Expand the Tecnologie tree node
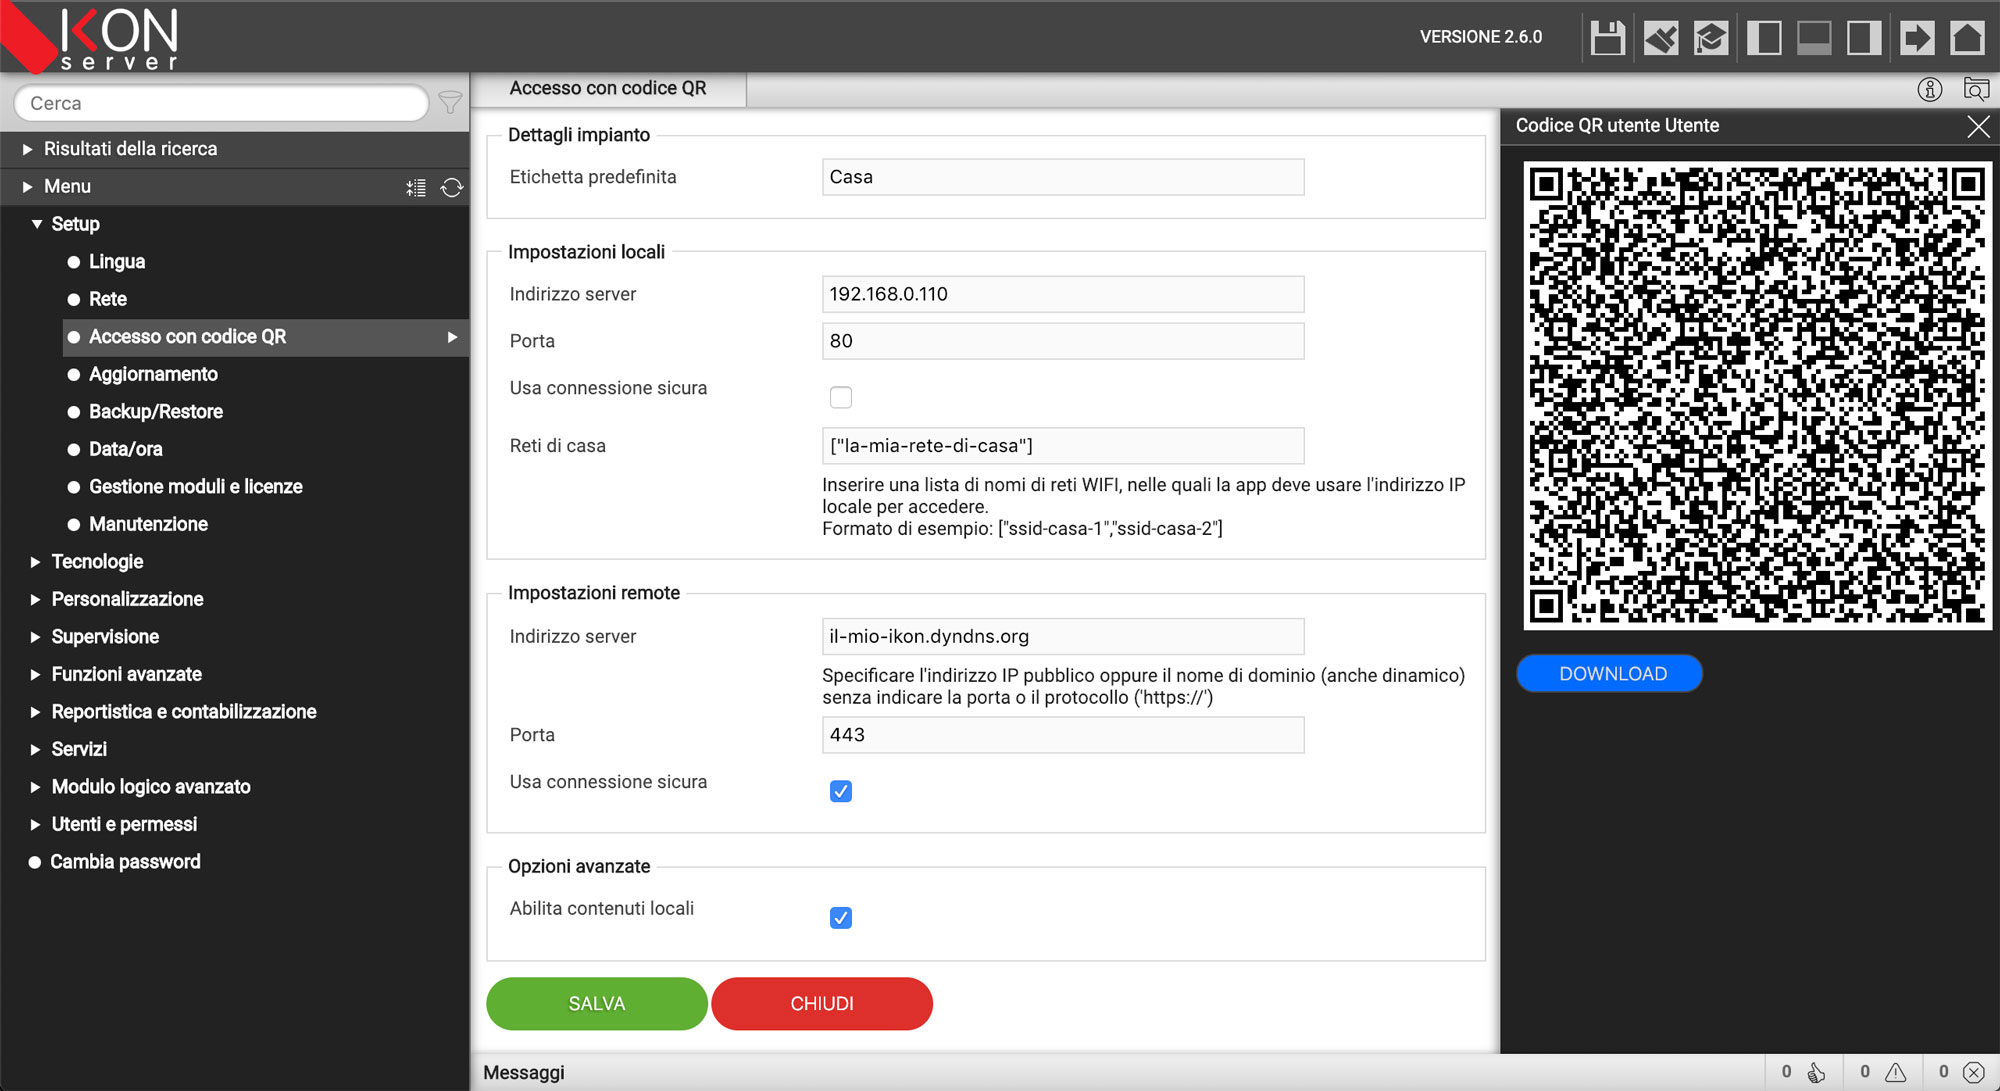Image resolution: width=2000 pixels, height=1091 pixels. 35,562
